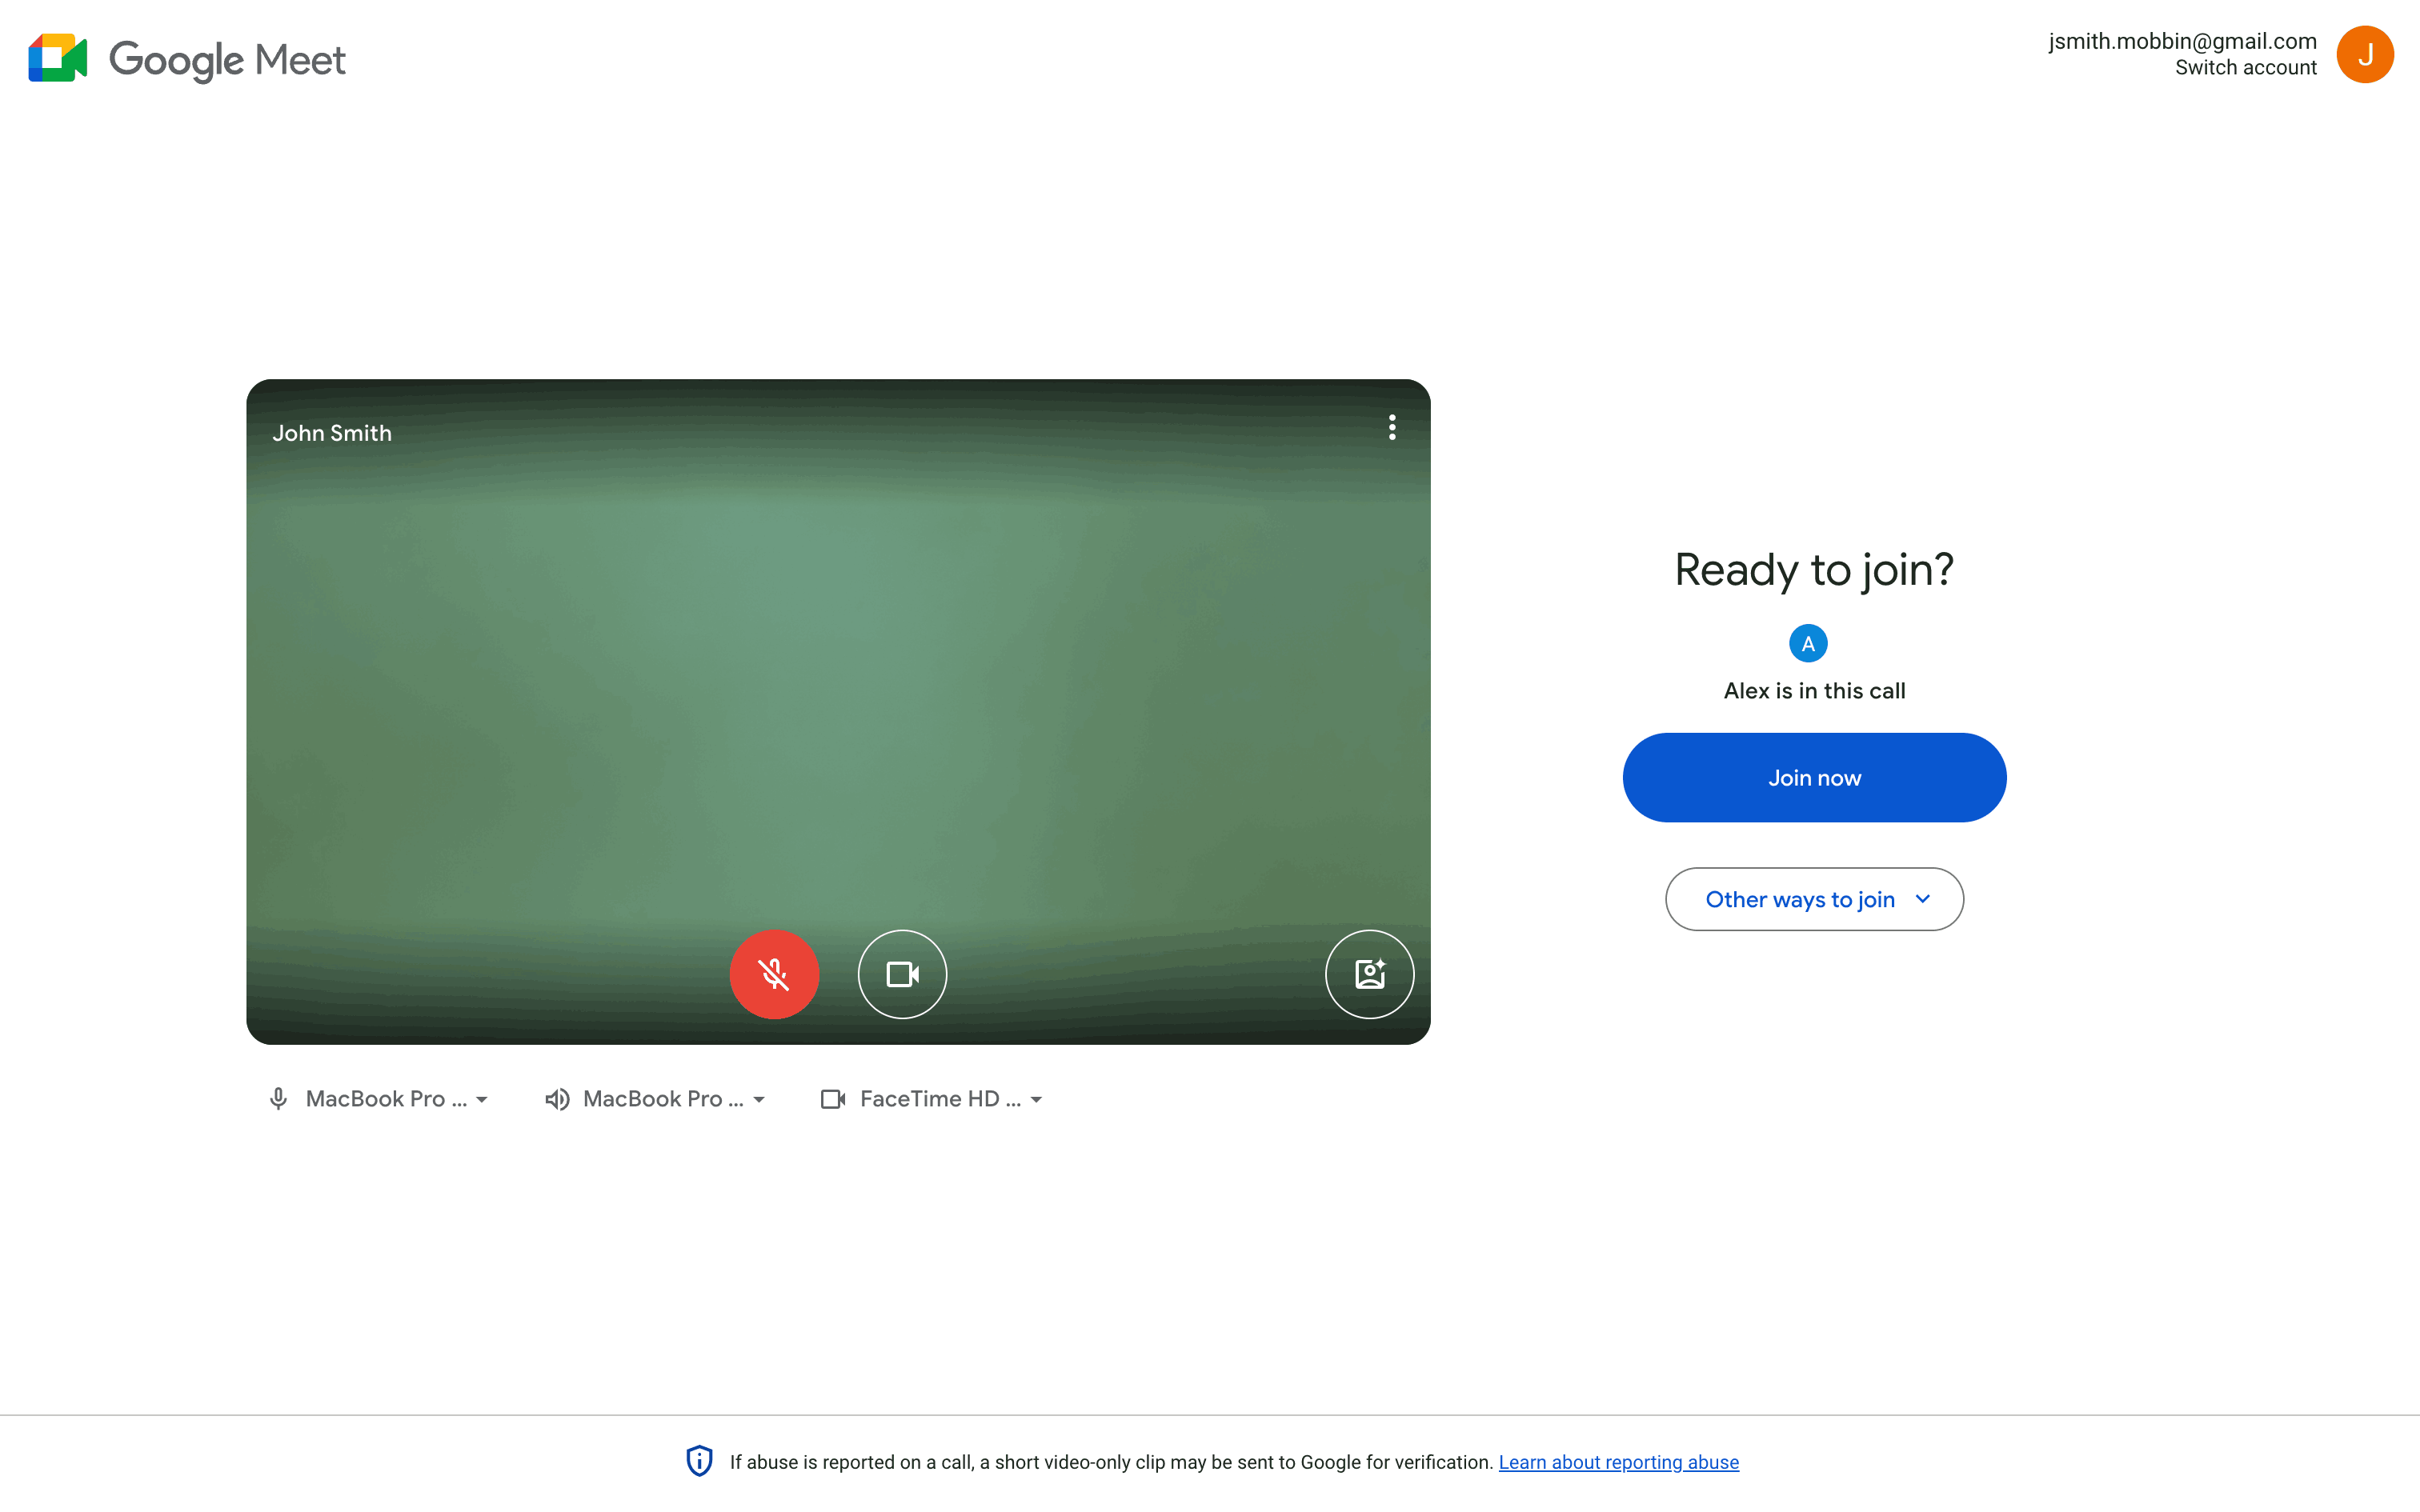
Task: Click the speaker icon beside MacBook Pro
Action: pyautogui.click(x=557, y=1099)
